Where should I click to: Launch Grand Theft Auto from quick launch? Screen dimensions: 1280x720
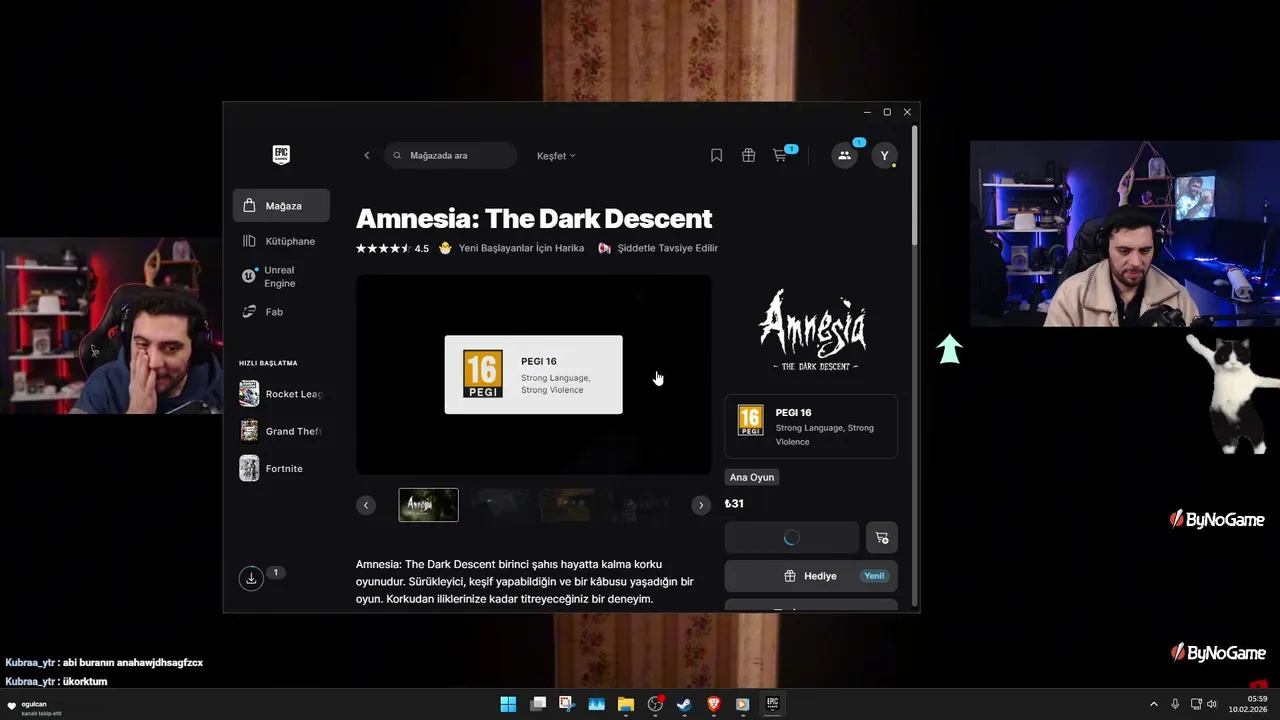pos(281,431)
